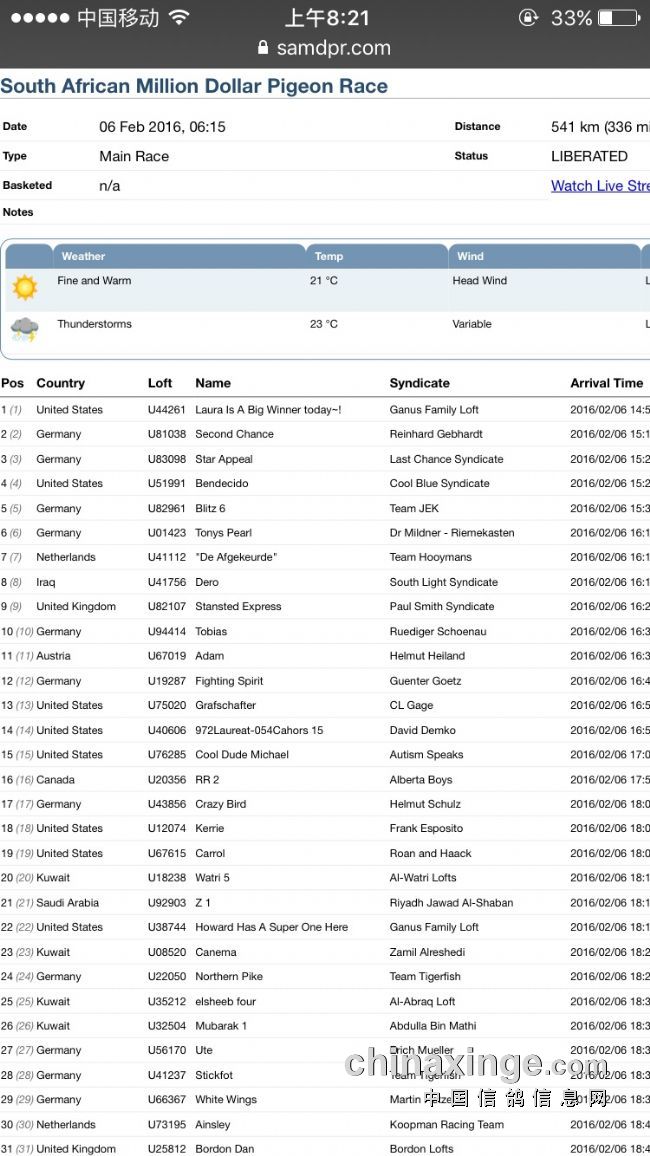Image resolution: width=650 pixels, height=1156 pixels.
Task: Sort by the Syndicate column header
Action: tap(420, 383)
